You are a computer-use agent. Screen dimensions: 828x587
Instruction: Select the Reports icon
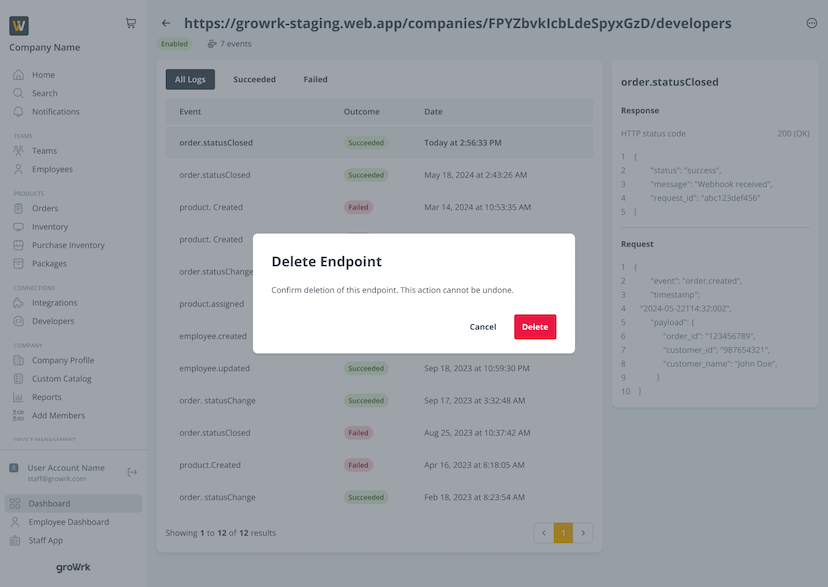point(20,396)
